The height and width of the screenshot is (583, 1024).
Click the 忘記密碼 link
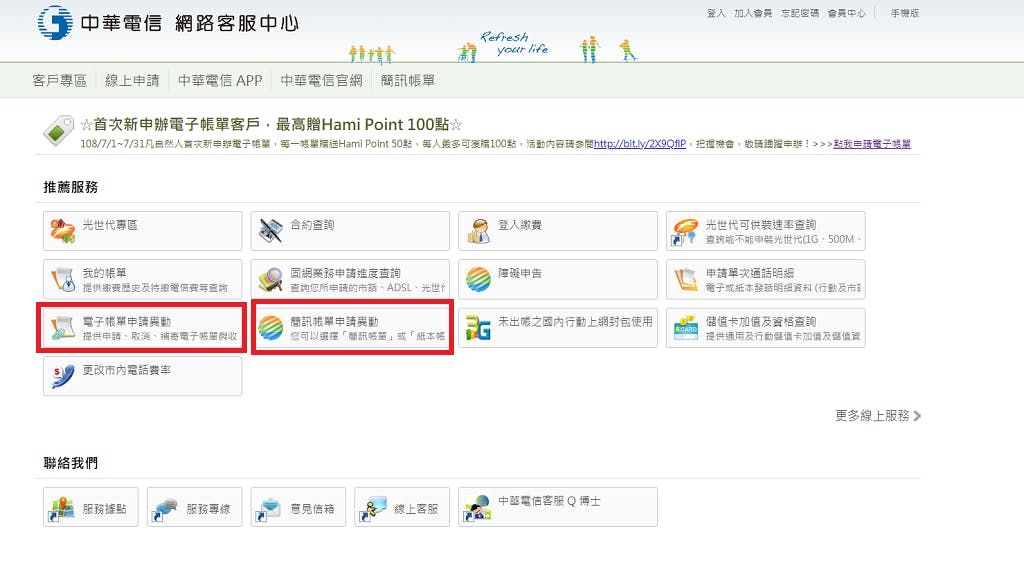coord(800,13)
